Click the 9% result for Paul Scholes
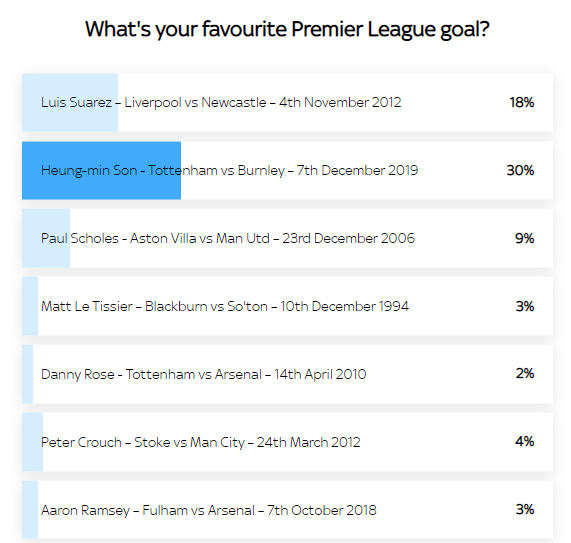This screenshot has width=571, height=543. 524,238
